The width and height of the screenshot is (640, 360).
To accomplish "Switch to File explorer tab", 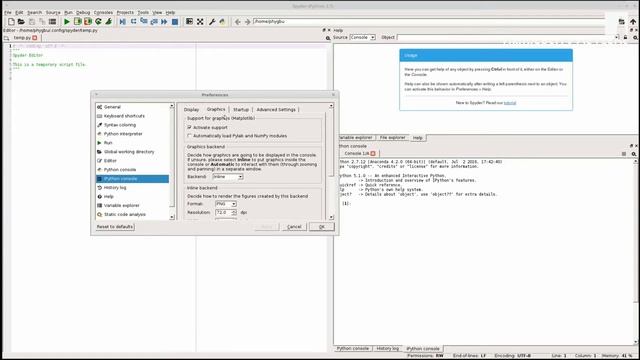I will pos(392,138).
